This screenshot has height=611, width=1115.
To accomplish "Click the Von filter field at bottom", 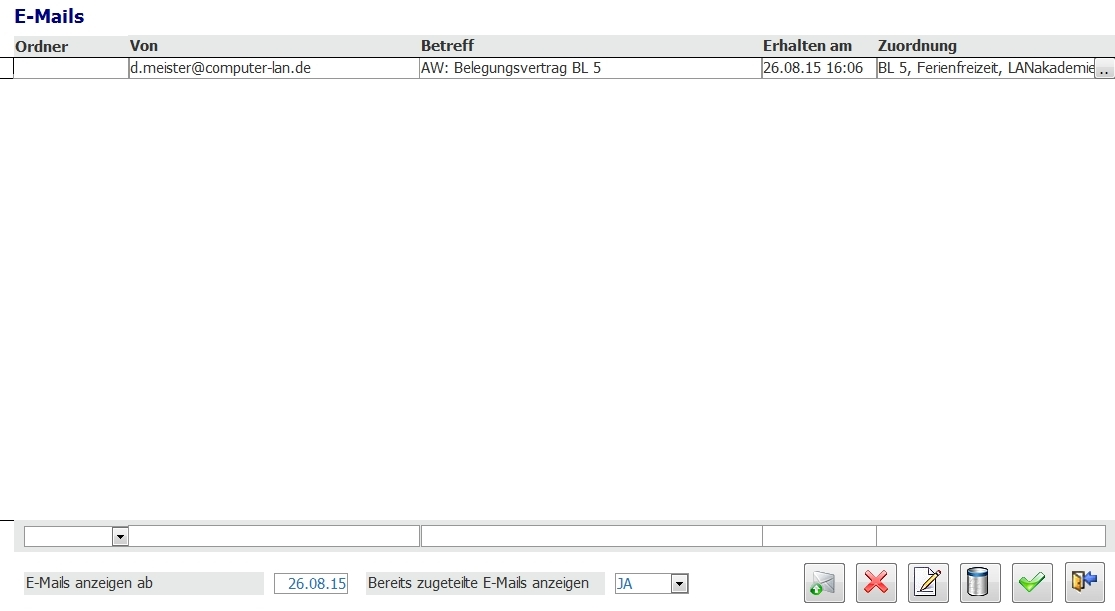I will point(274,537).
